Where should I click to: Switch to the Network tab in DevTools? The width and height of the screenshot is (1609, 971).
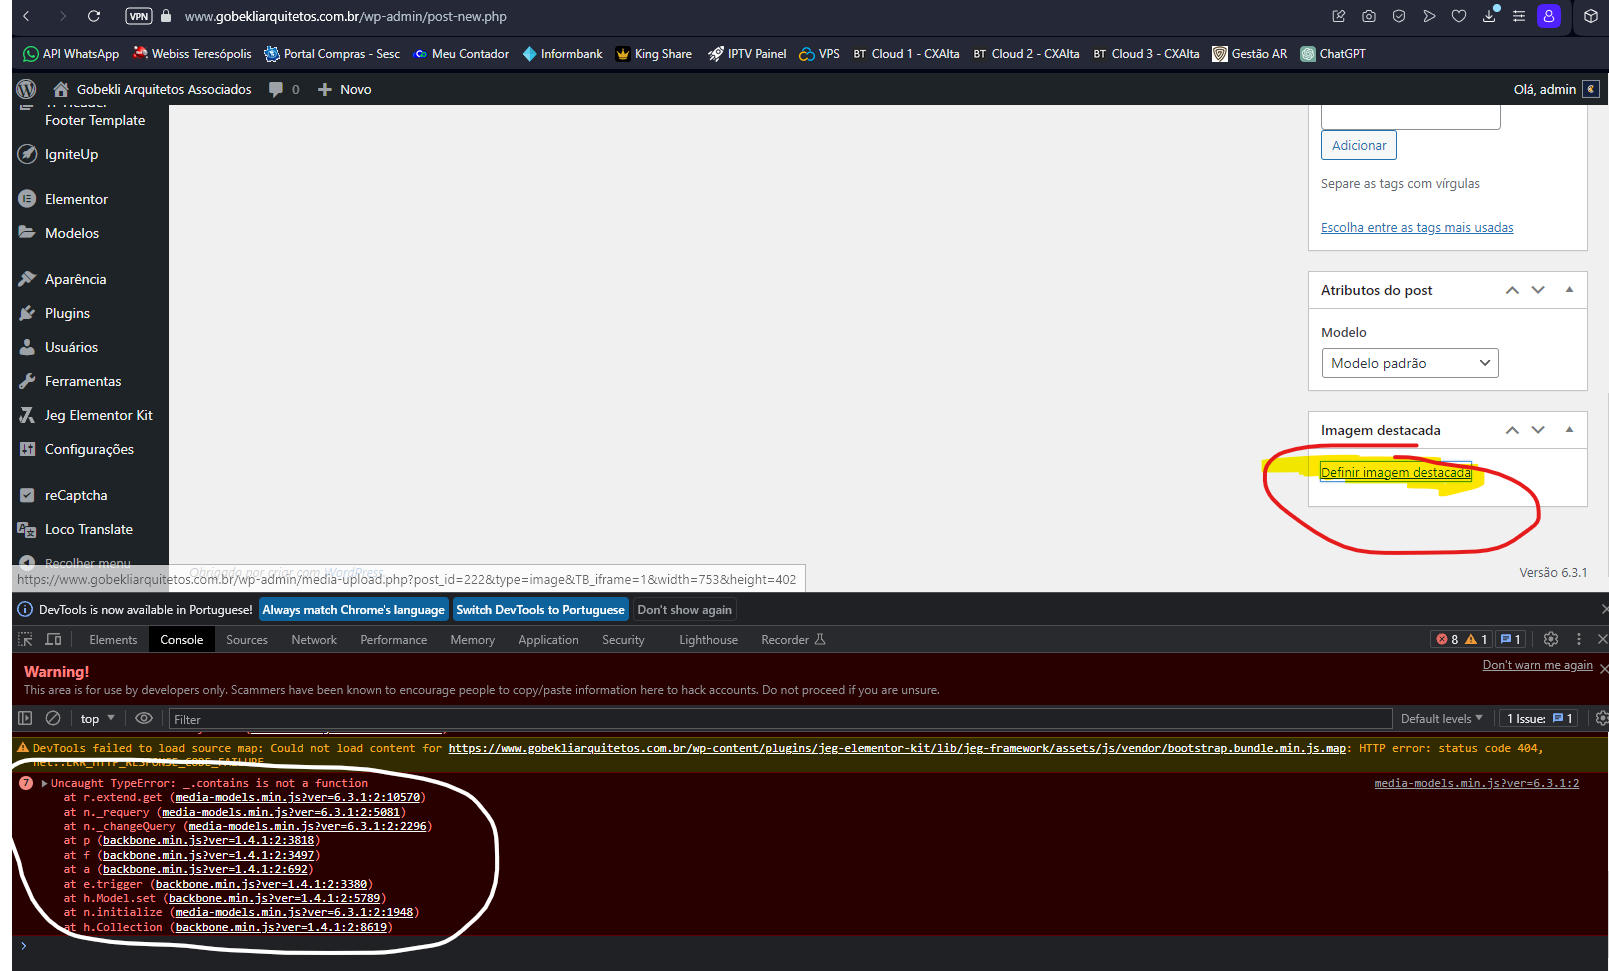313,639
